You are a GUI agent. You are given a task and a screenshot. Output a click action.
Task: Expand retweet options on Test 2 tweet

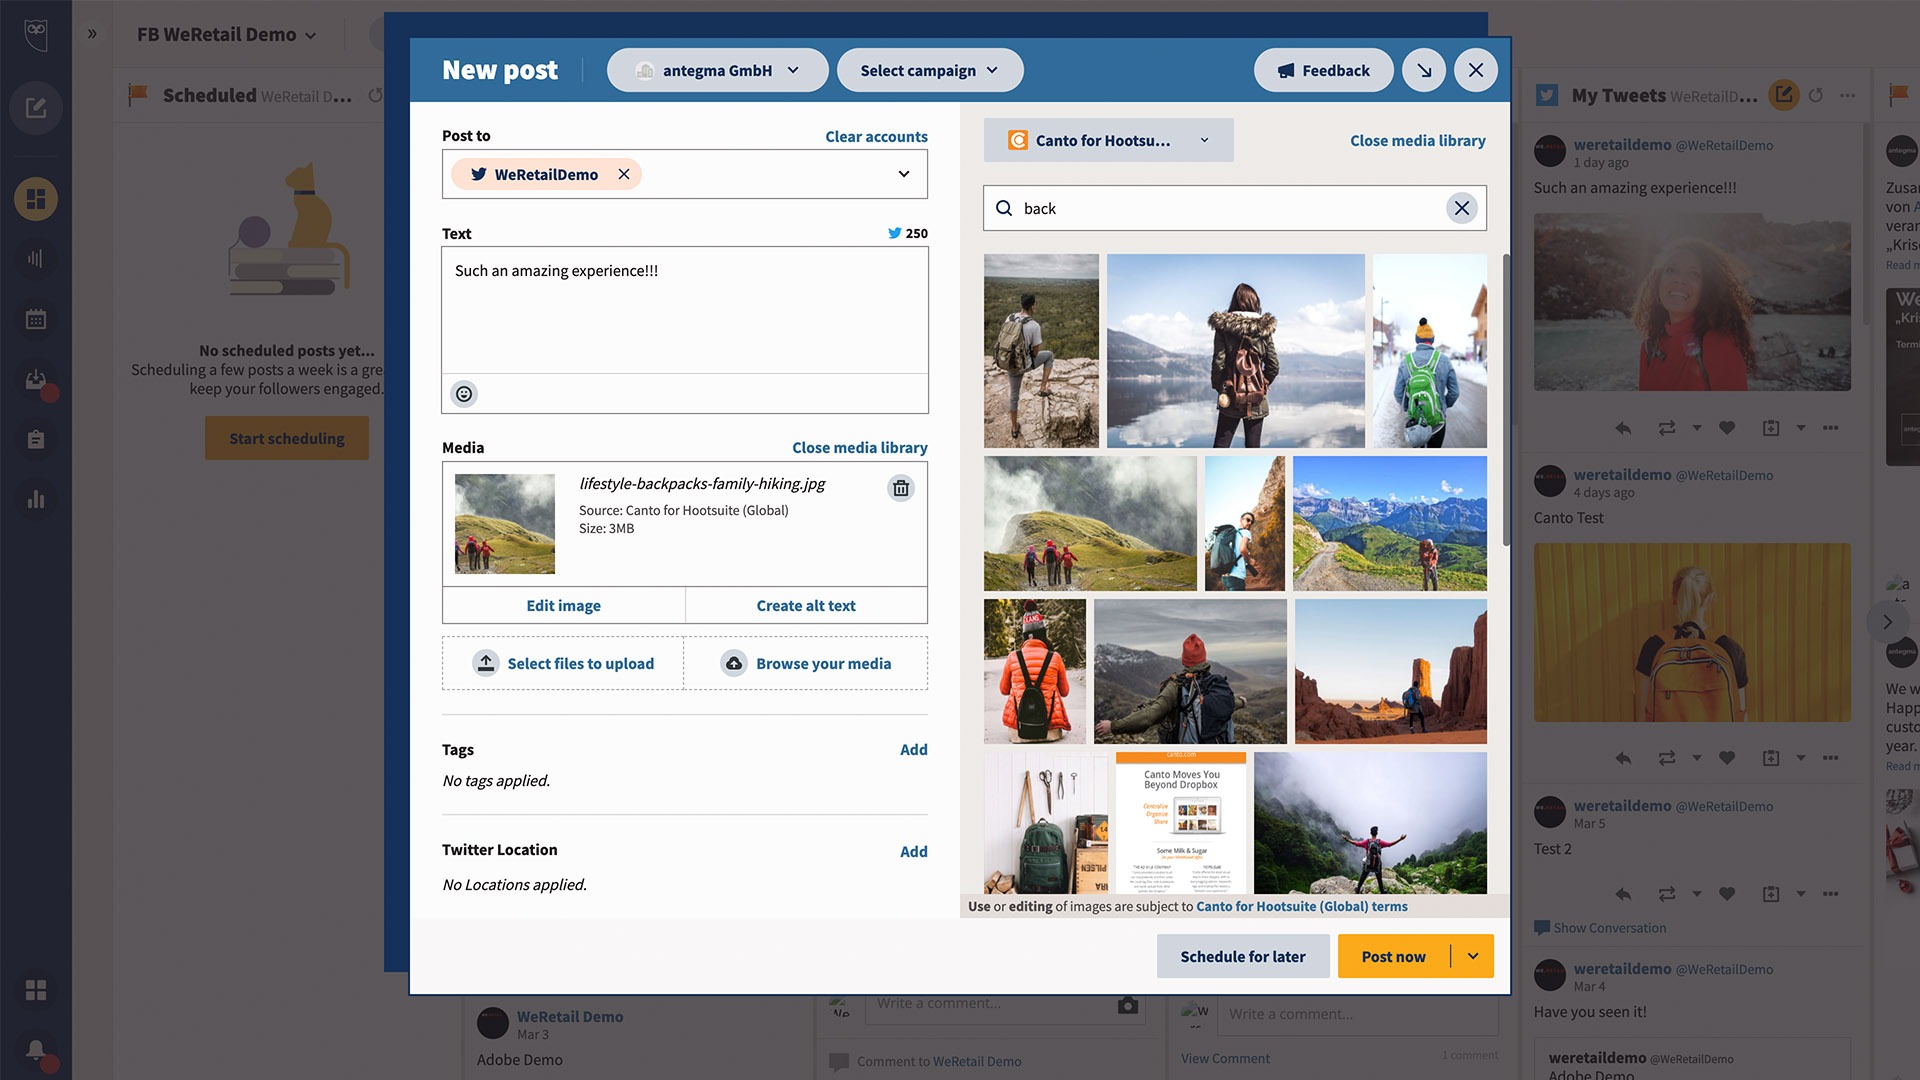(x=1697, y=894)
